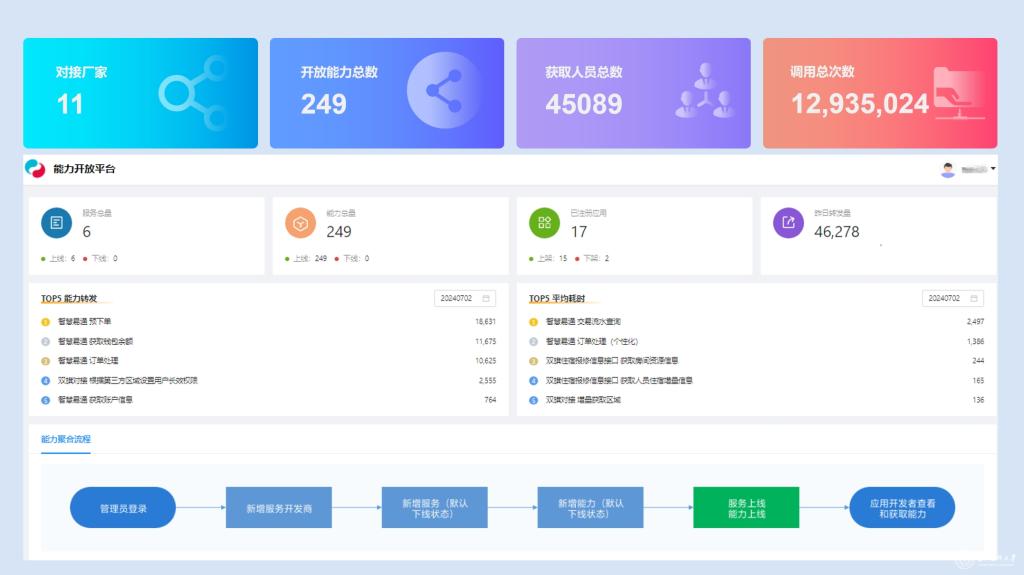Click the blue 服务总量 document icon
Image resolution: width=1024 pixels, height=575 pixels.
(57, 223)
